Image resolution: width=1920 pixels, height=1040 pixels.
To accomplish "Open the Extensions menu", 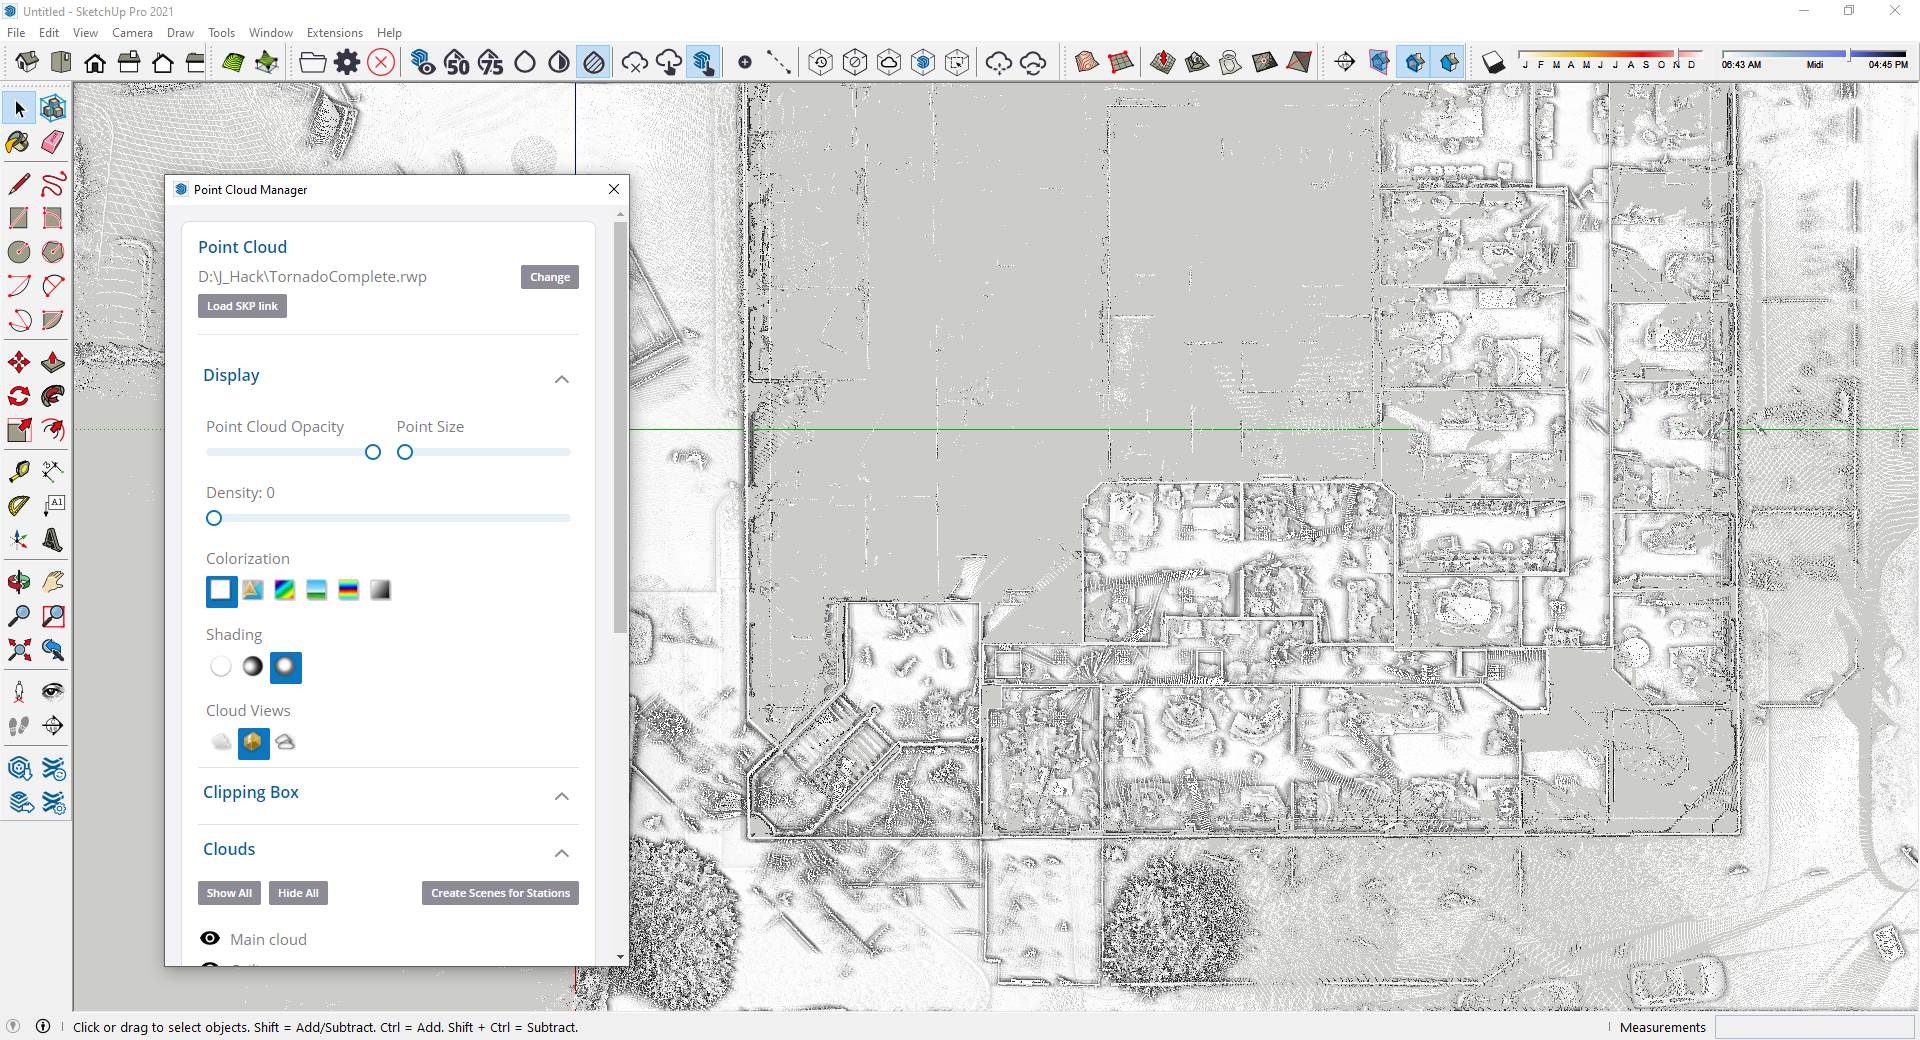I will click(334, 32).
